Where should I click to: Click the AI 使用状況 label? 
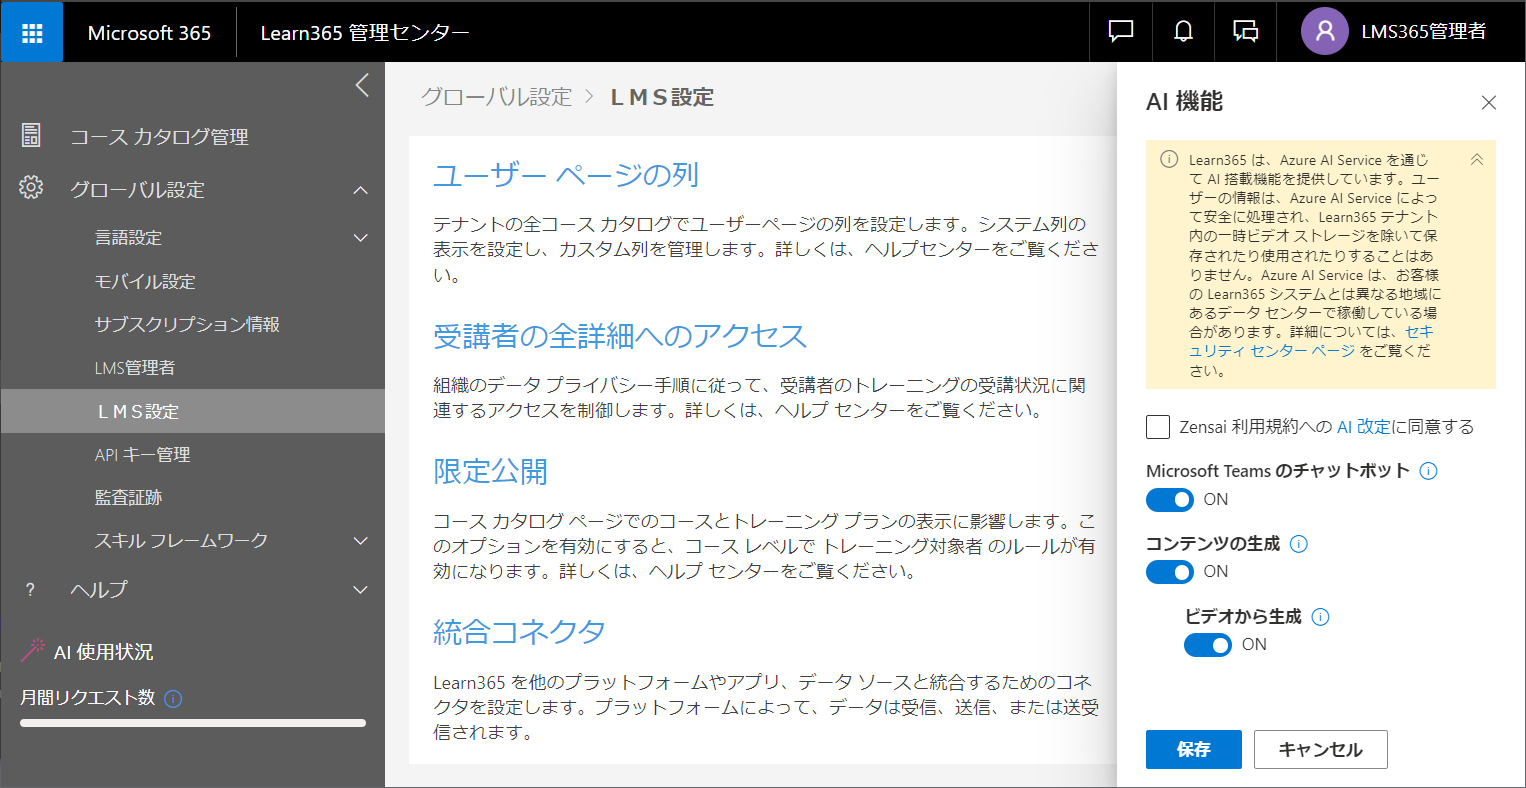[x=104, y=652]
